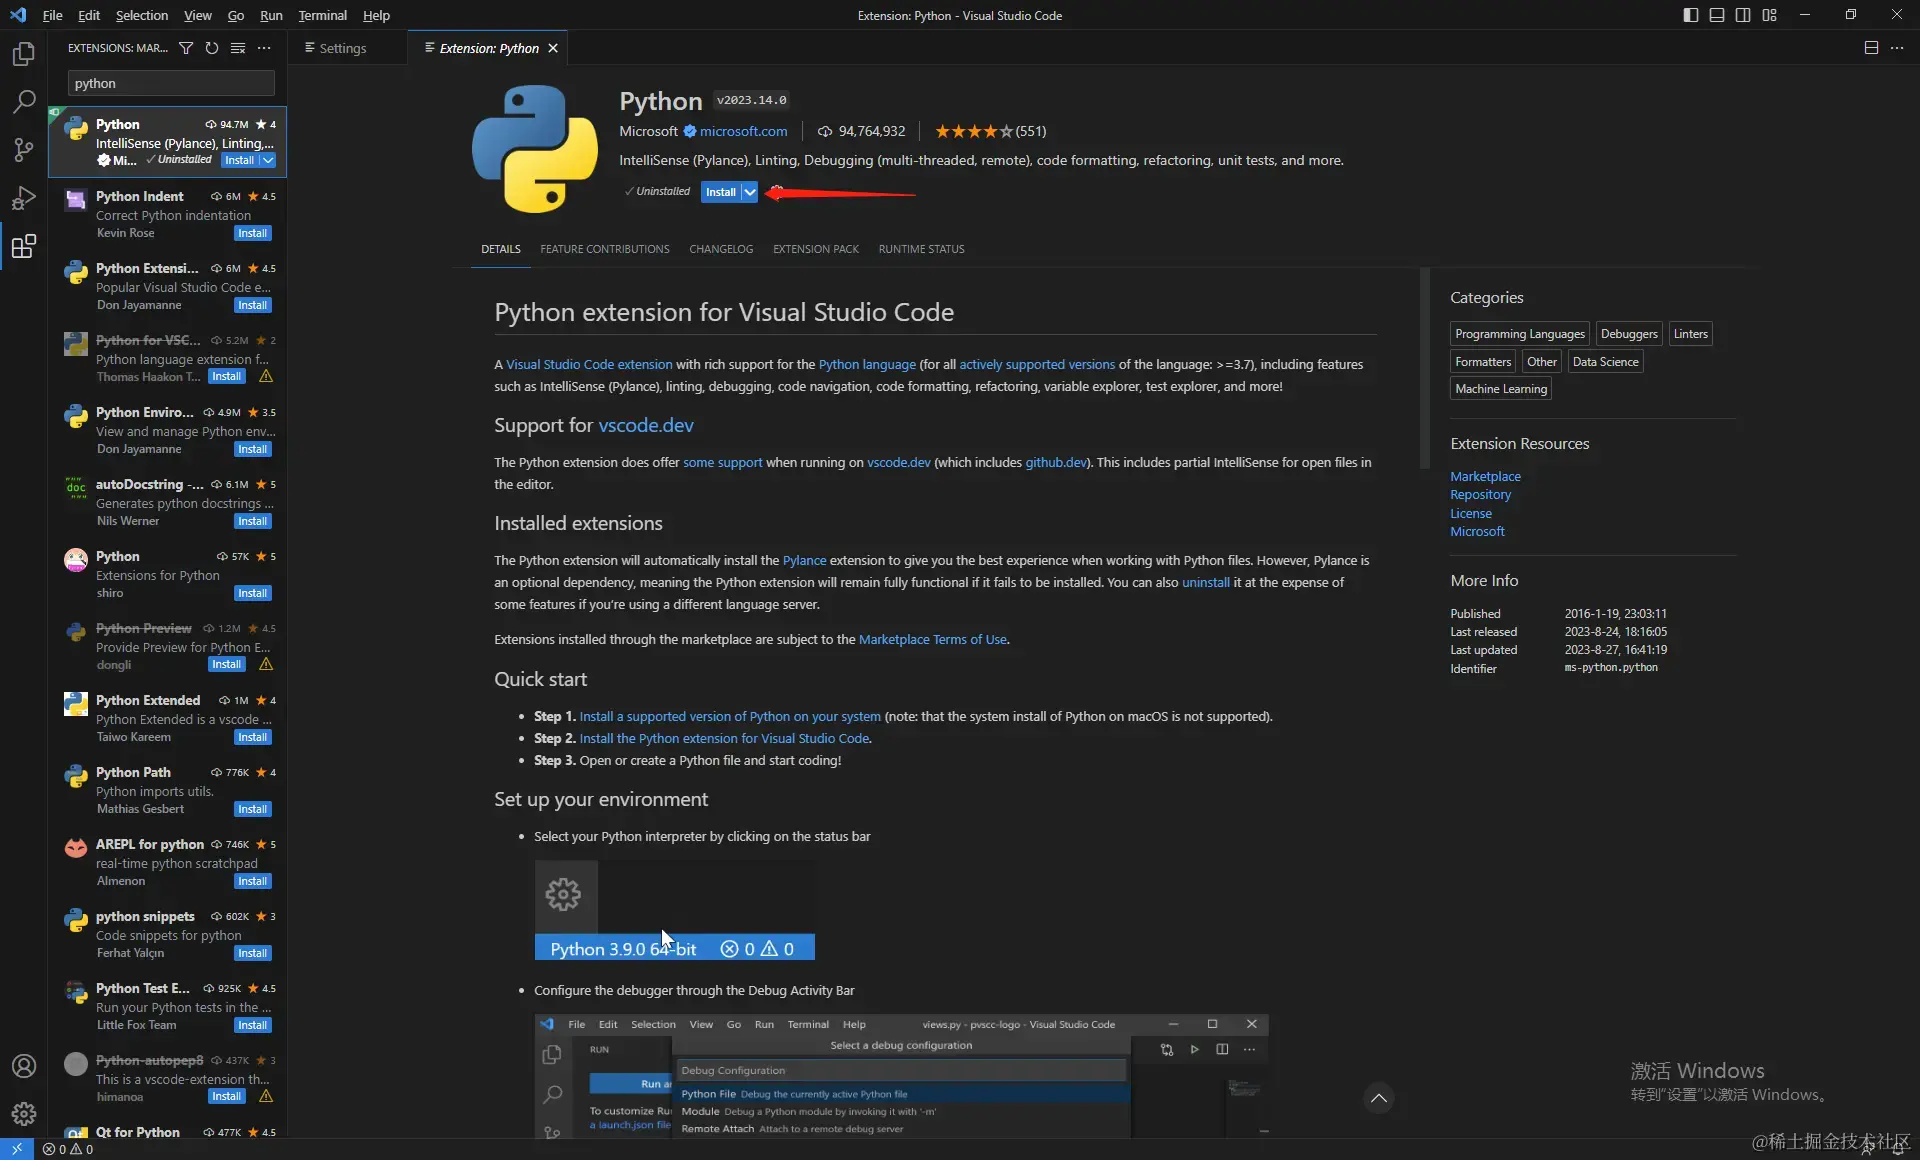Open Install dropdown arrow in Python sidebar item
This screenshot has width=1920, height=1160.
(x=268, y=160)
